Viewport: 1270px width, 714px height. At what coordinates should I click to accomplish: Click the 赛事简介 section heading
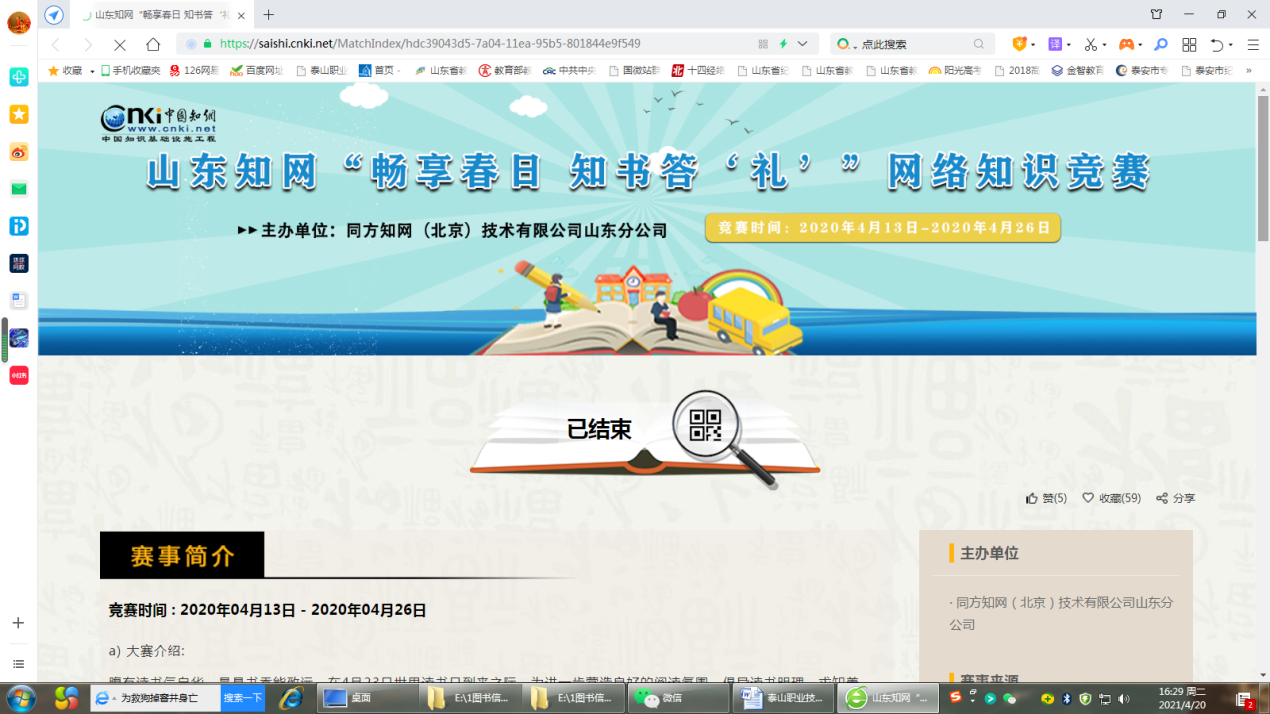[182, 556]
